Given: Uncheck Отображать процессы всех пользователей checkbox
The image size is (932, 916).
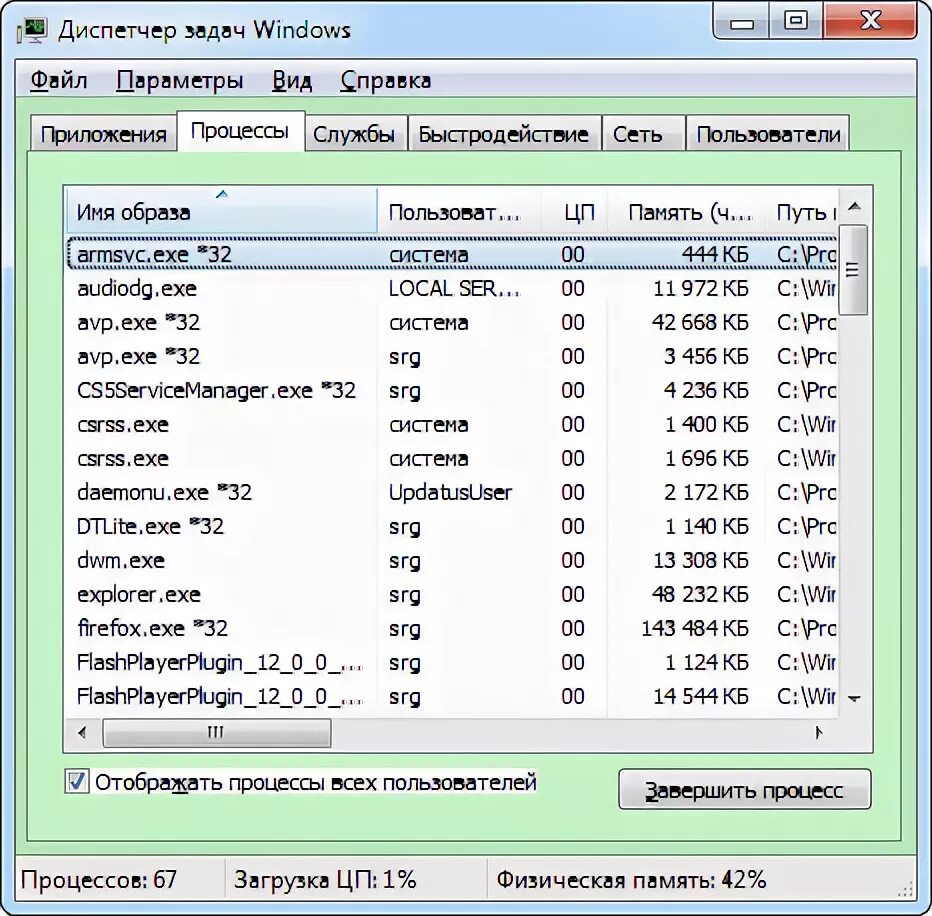Looking at the screenshot, I should coord(77,782).
